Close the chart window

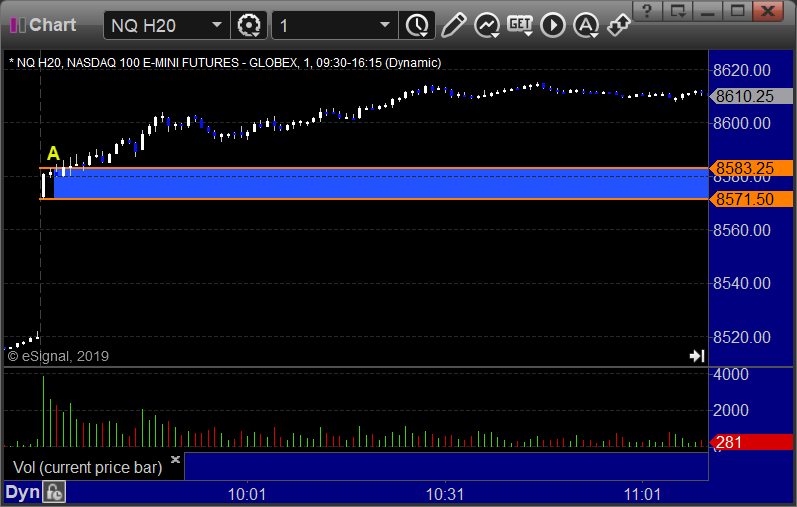coord(769,11)
